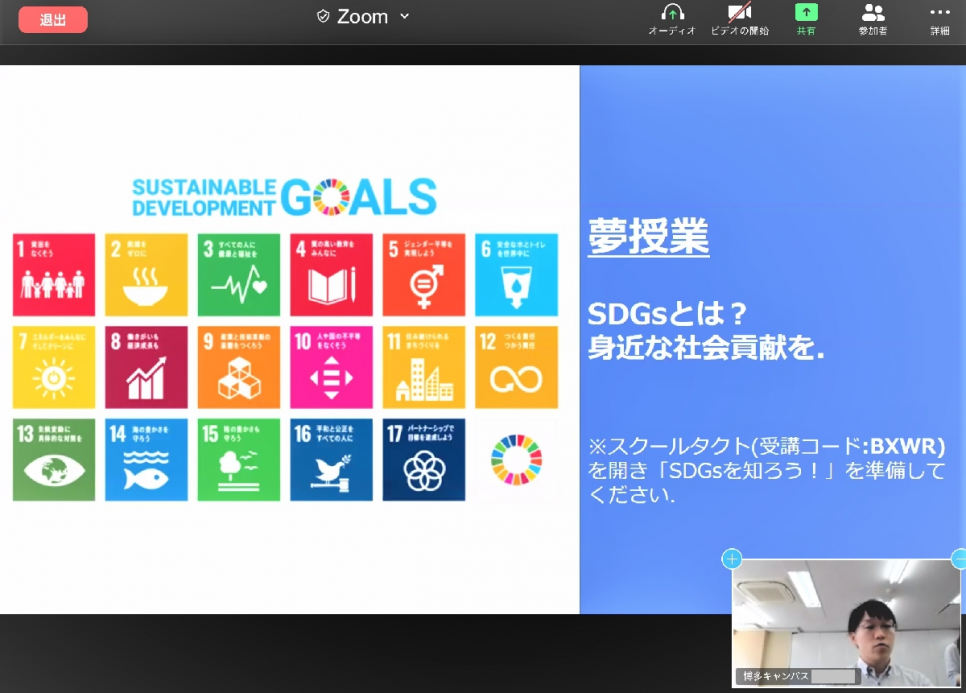Click the GOALS word with color wheel
Viewport: 966px width, 693px height.
click(359, 197)
